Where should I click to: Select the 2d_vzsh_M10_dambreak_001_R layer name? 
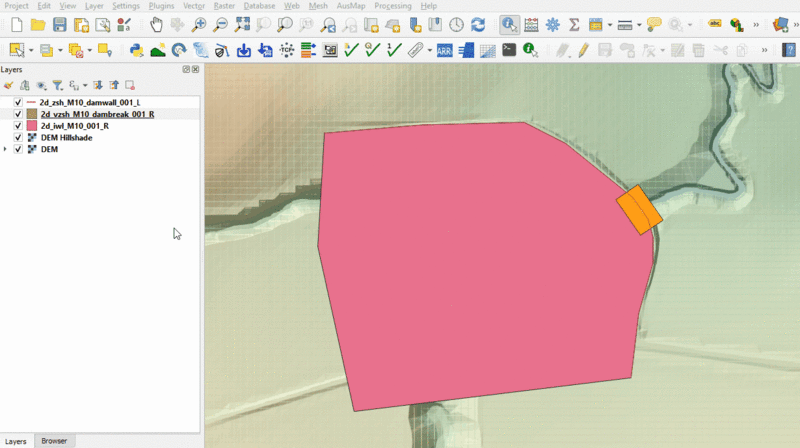[x=96, y=115]
